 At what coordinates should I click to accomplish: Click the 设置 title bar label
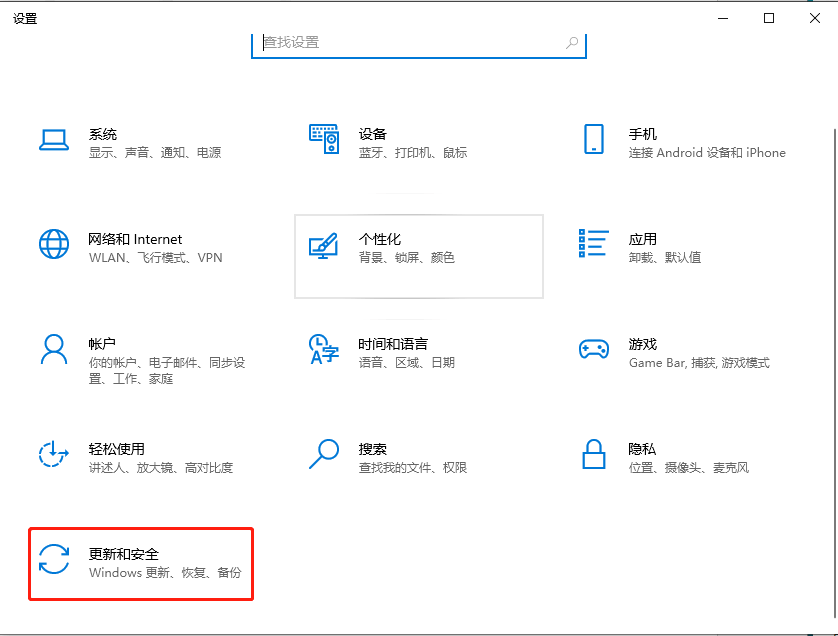pos(25,17)
